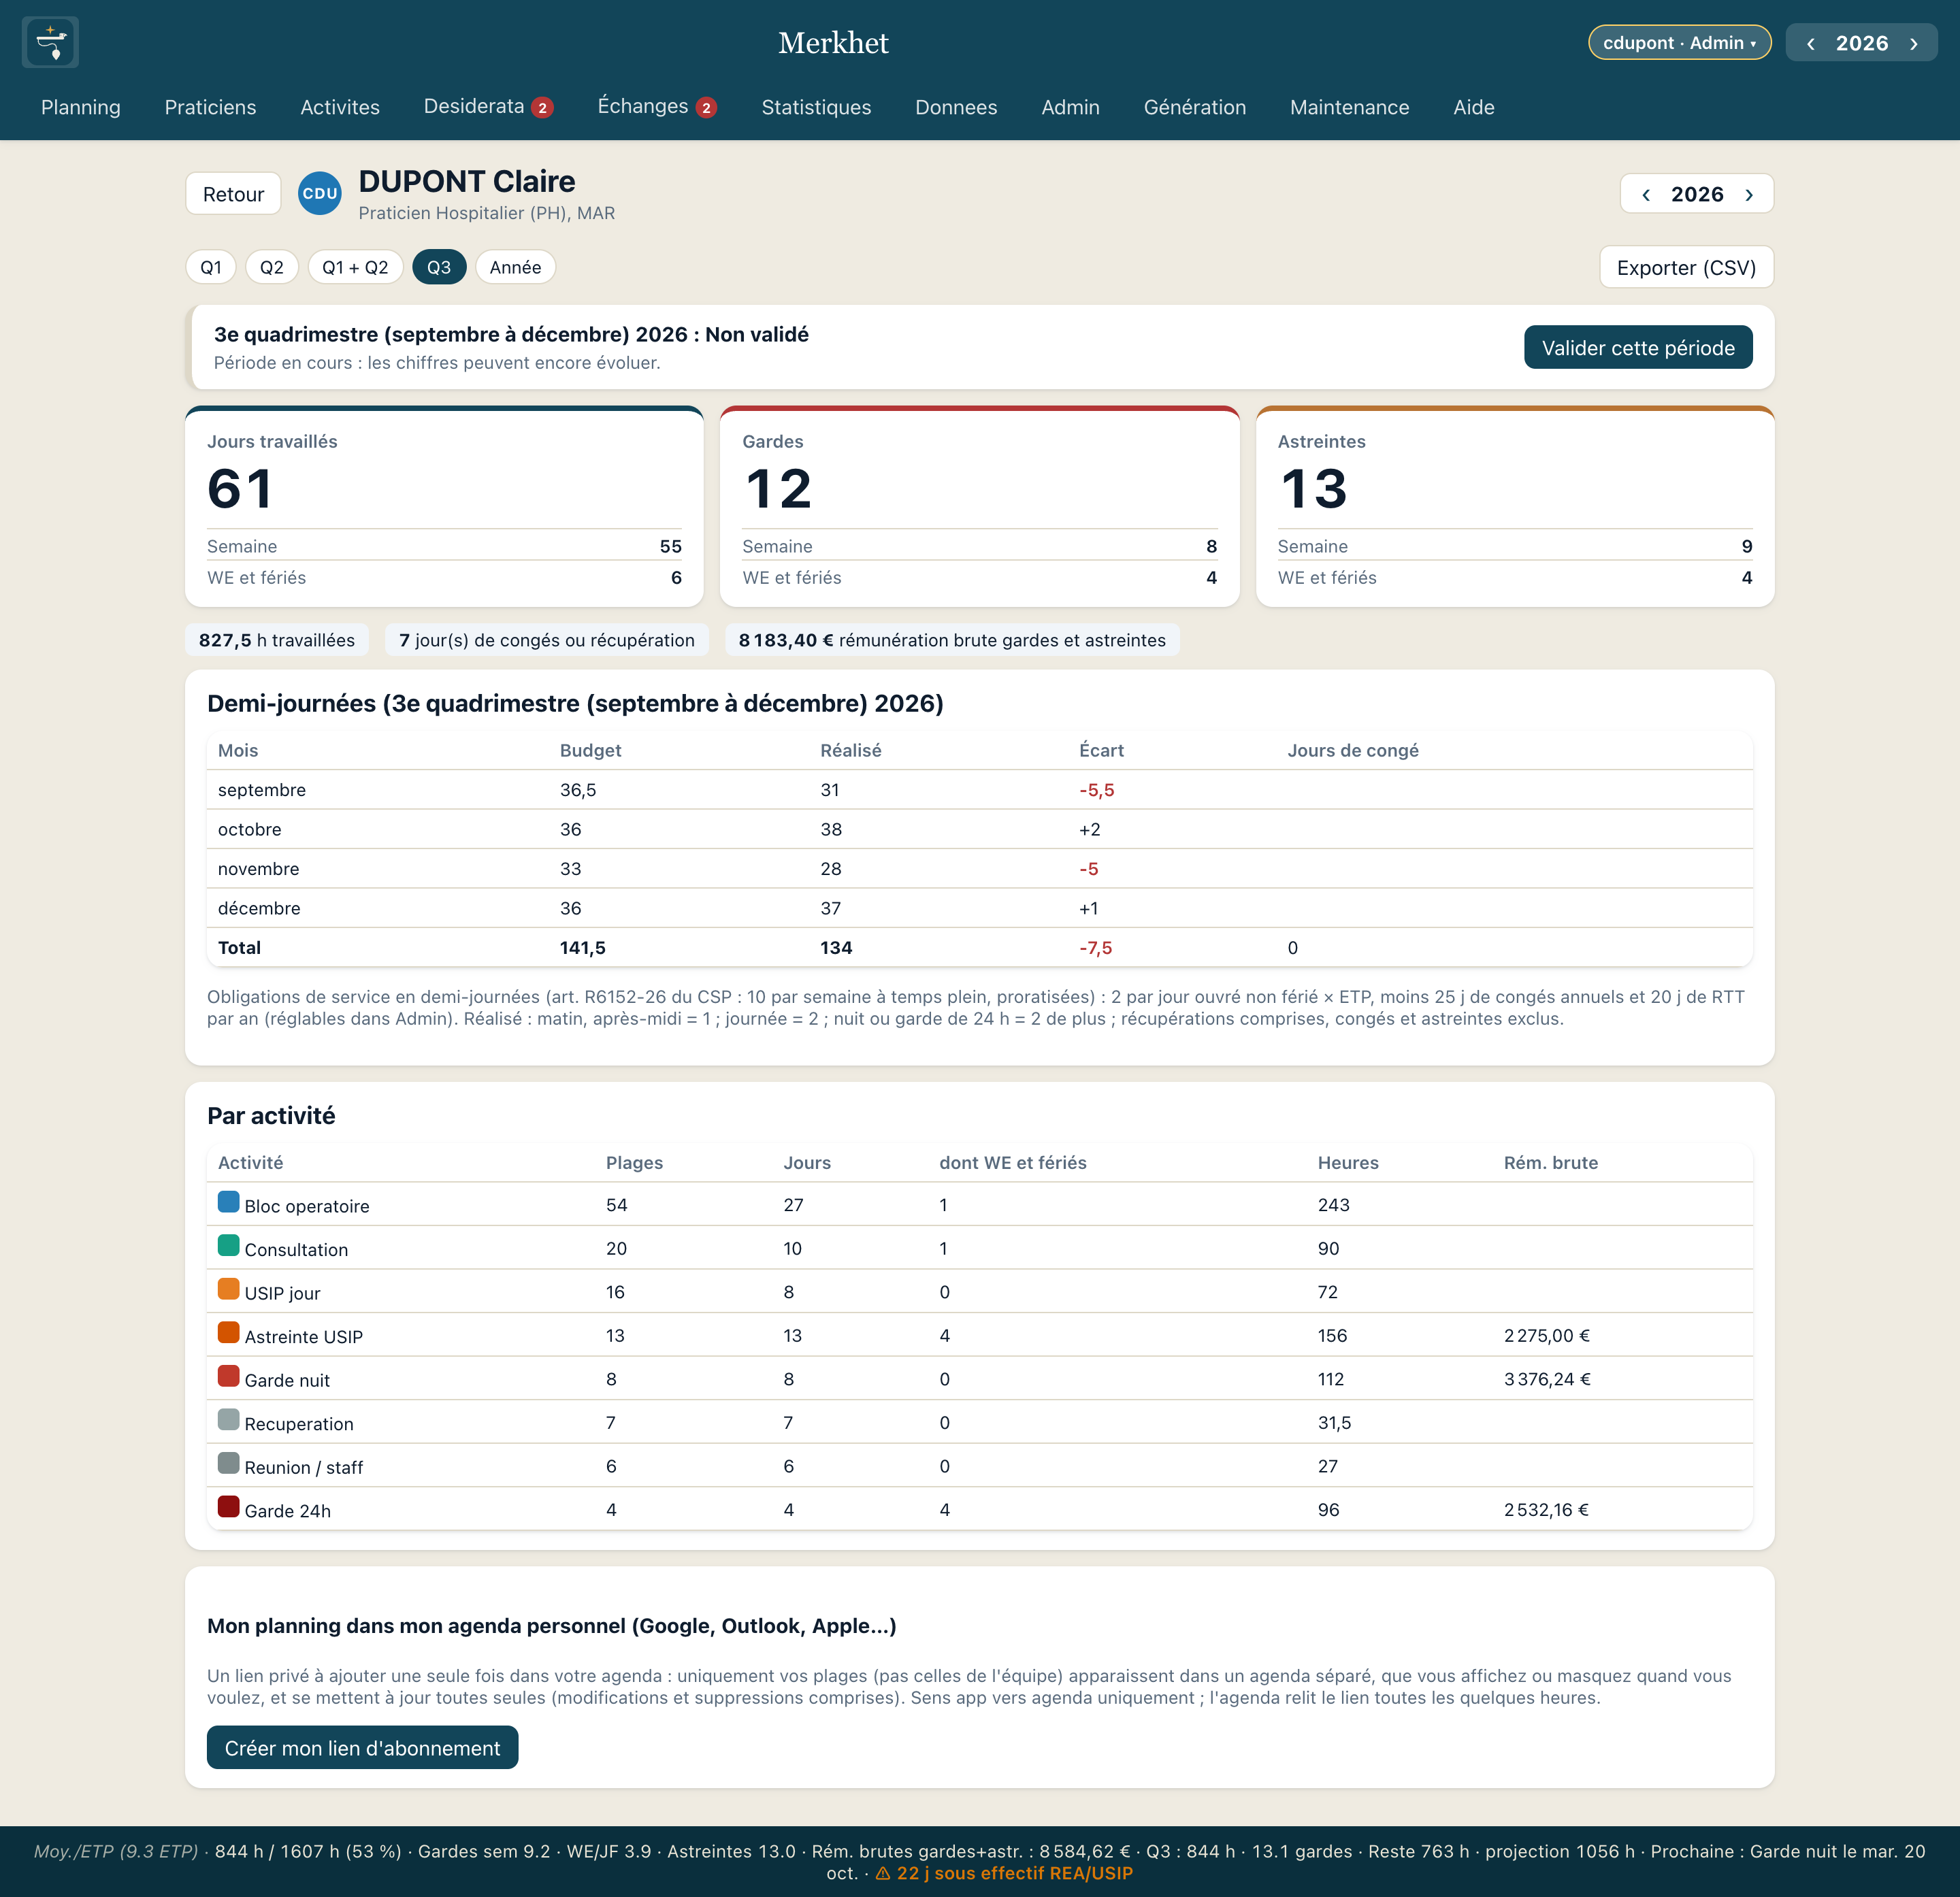Next year arrow beside DUPONT Claire's 2026
The height and width of the screenshot is (1897, 1960).
click(x=1749, y=194)
